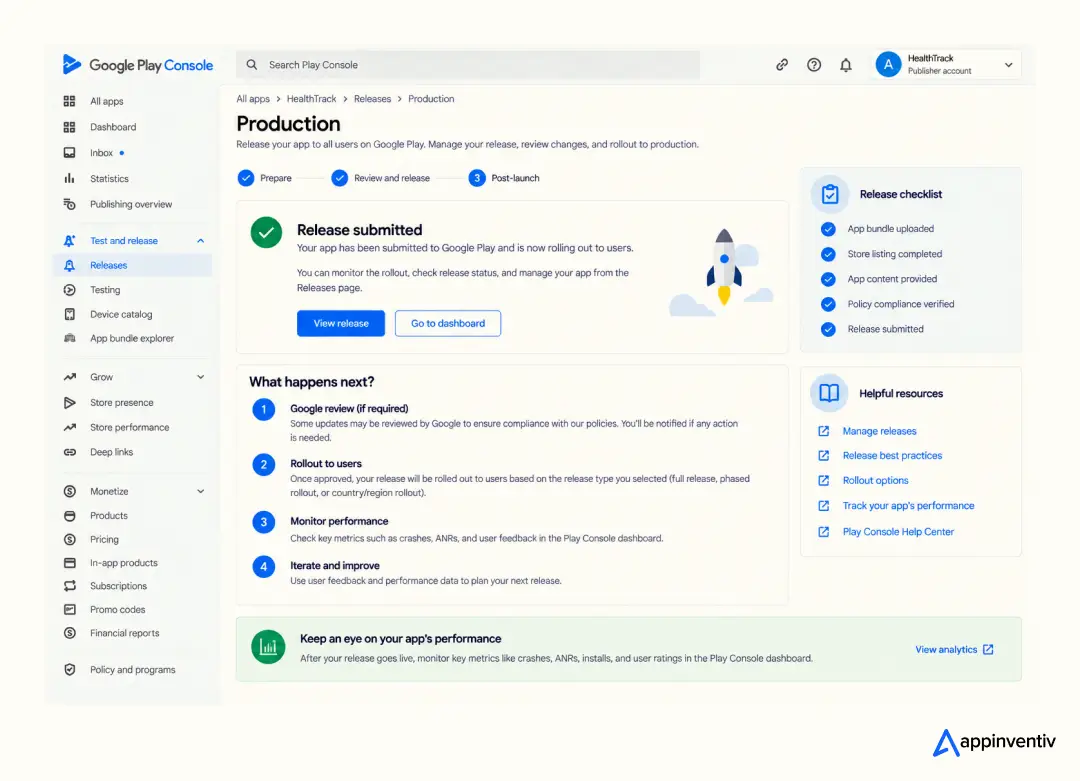Click the Go to dashboard button

tap(448, 323)
